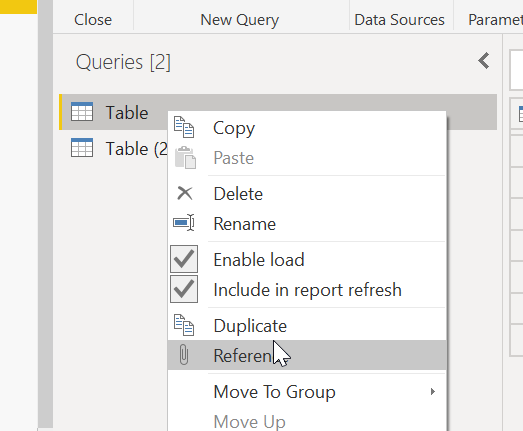523x431 pixels.
Task: Choose Rename from the context menu
Action: click(307, 224)
